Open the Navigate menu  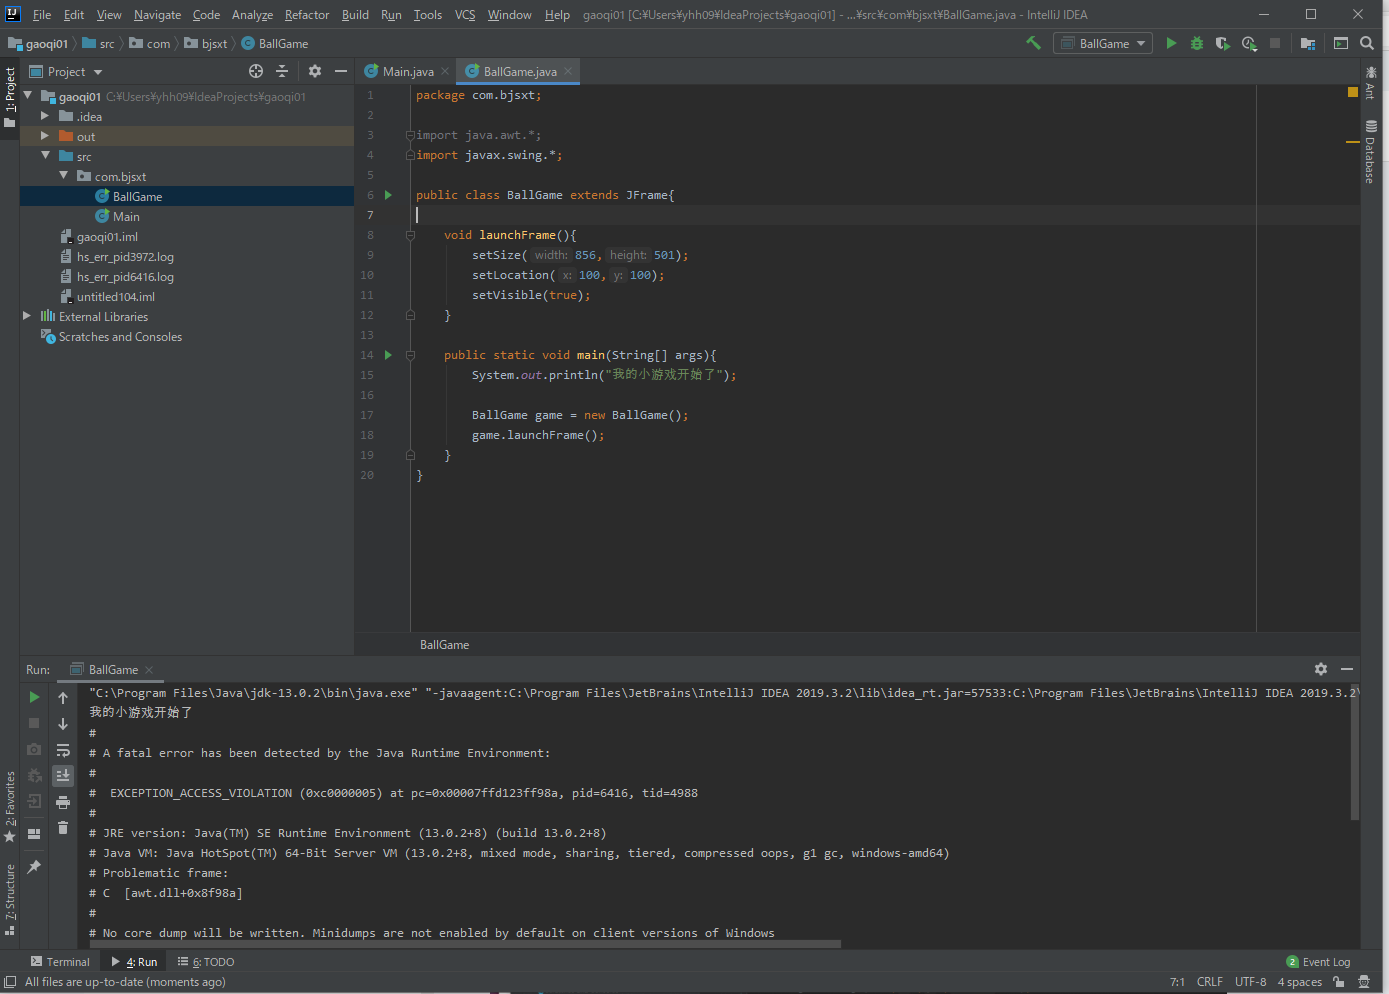(x=157, y=15)
